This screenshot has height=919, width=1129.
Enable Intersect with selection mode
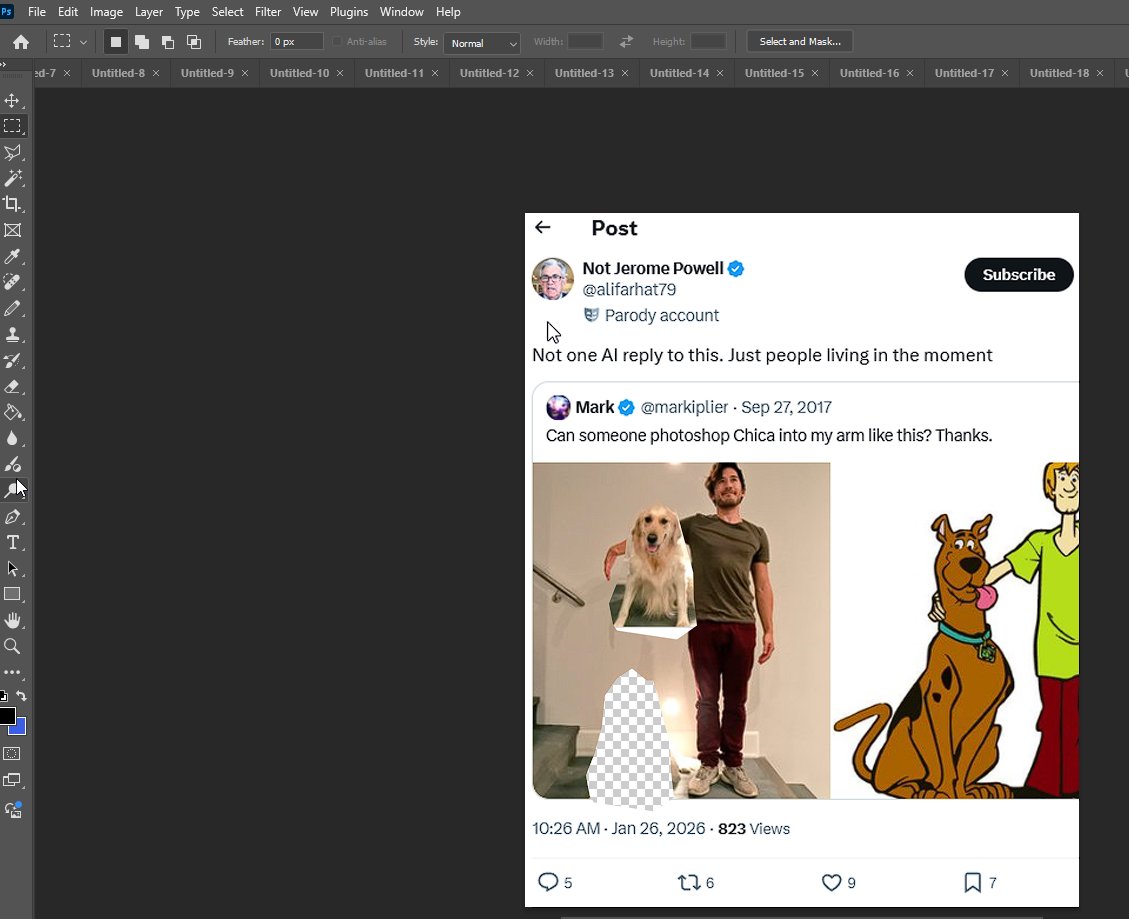pos(194,42)
